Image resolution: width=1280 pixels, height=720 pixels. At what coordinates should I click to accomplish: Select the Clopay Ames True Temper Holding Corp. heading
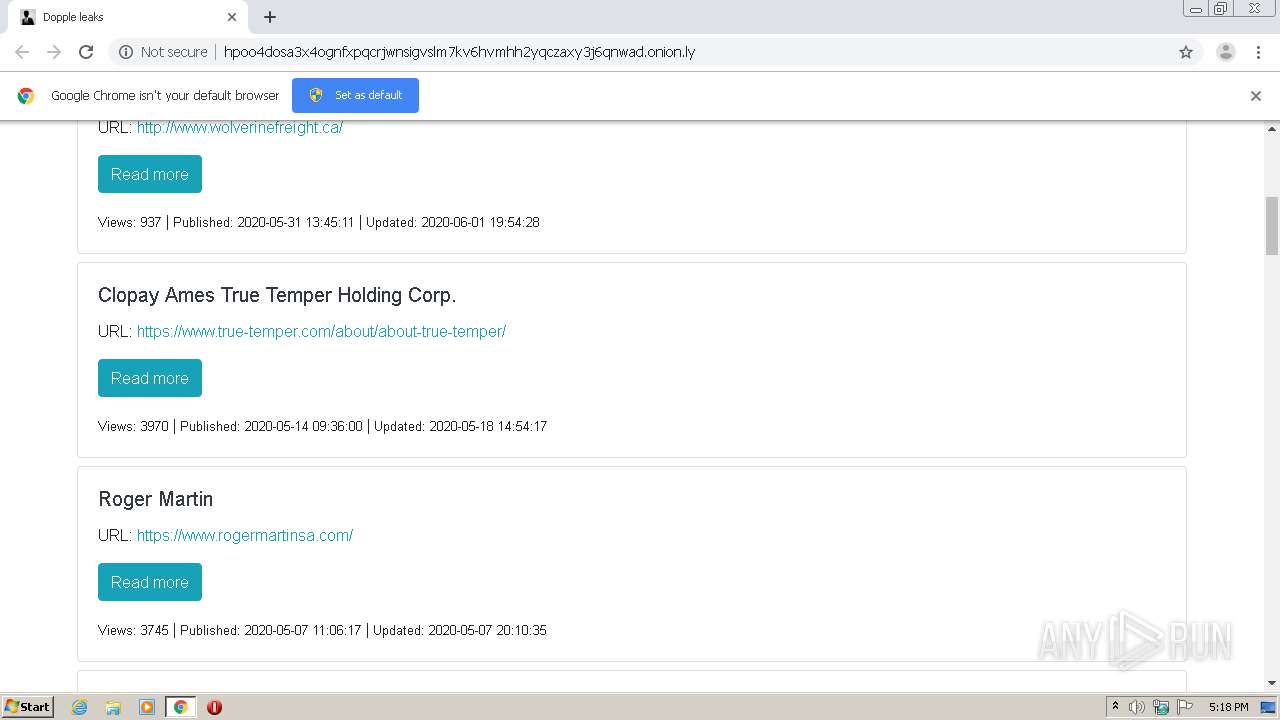pyautogui.click(x=277, y=295)
